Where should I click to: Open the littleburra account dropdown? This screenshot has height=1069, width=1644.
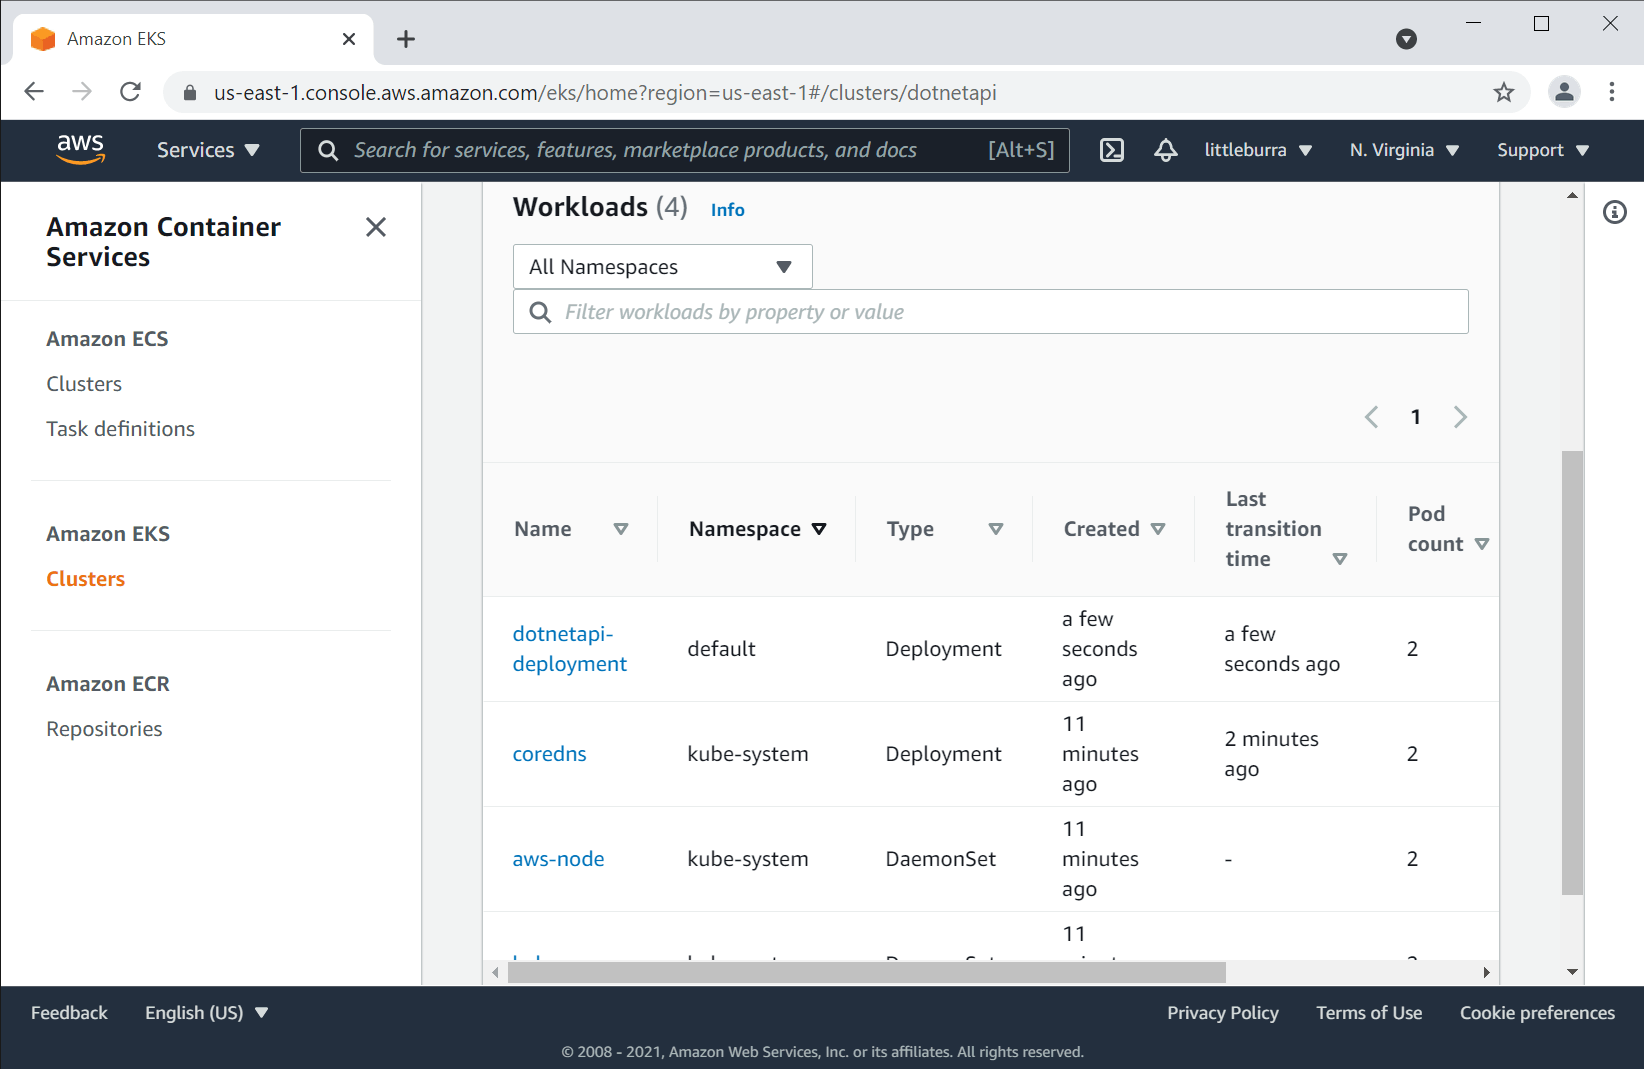[1258, 150]
